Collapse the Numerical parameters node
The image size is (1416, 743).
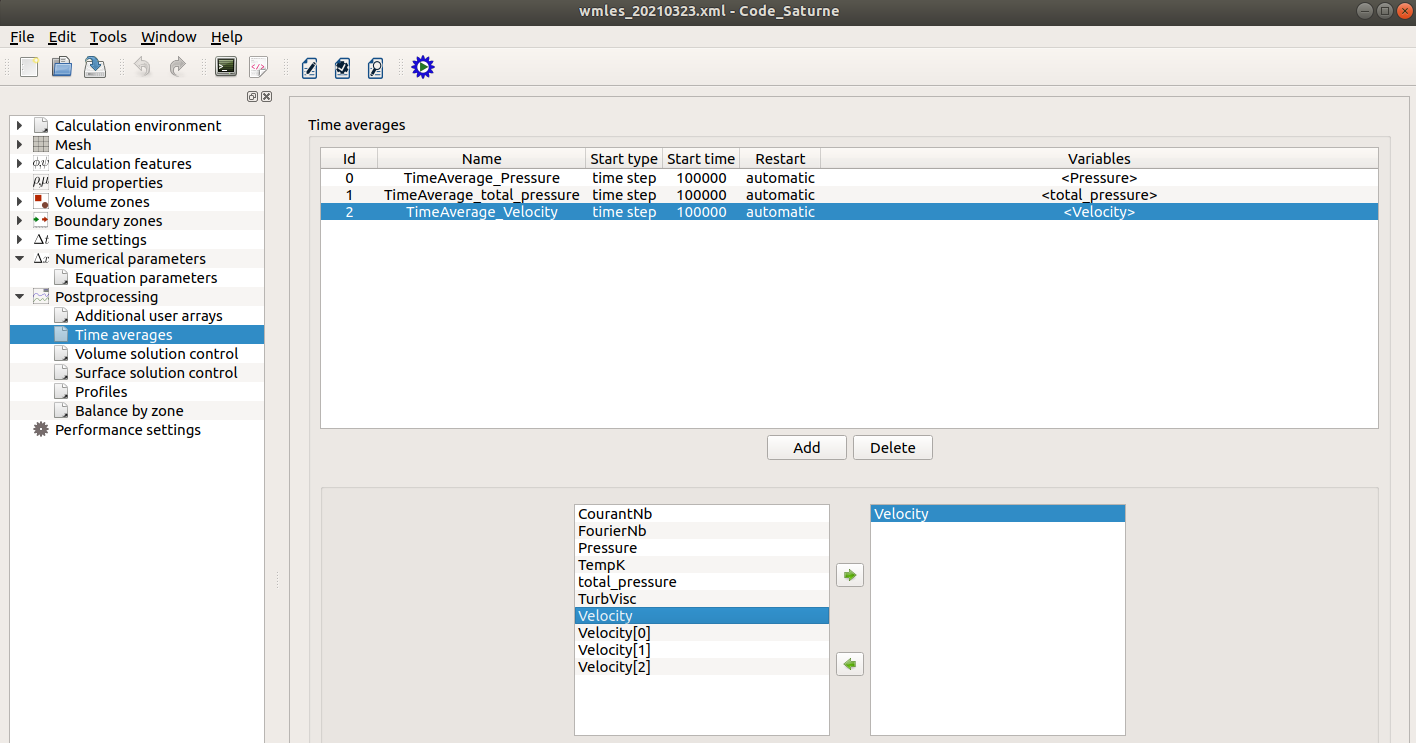coord(19,259)
